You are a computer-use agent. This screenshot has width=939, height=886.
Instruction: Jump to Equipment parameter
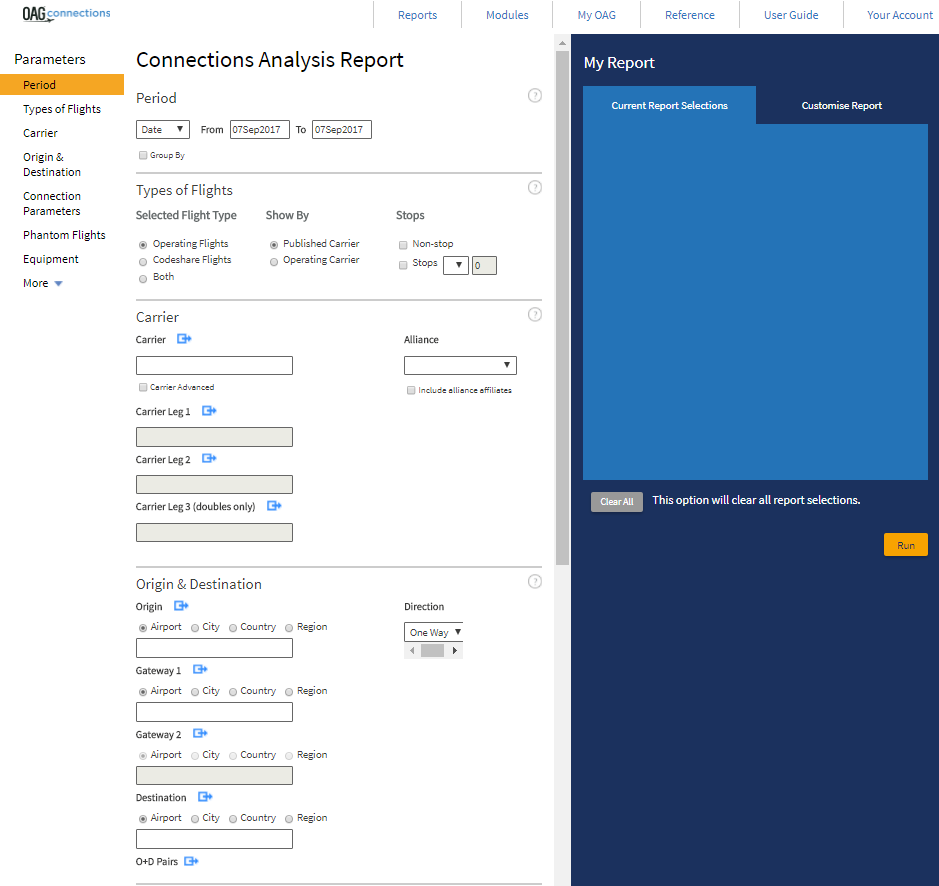tap(51, 259)
